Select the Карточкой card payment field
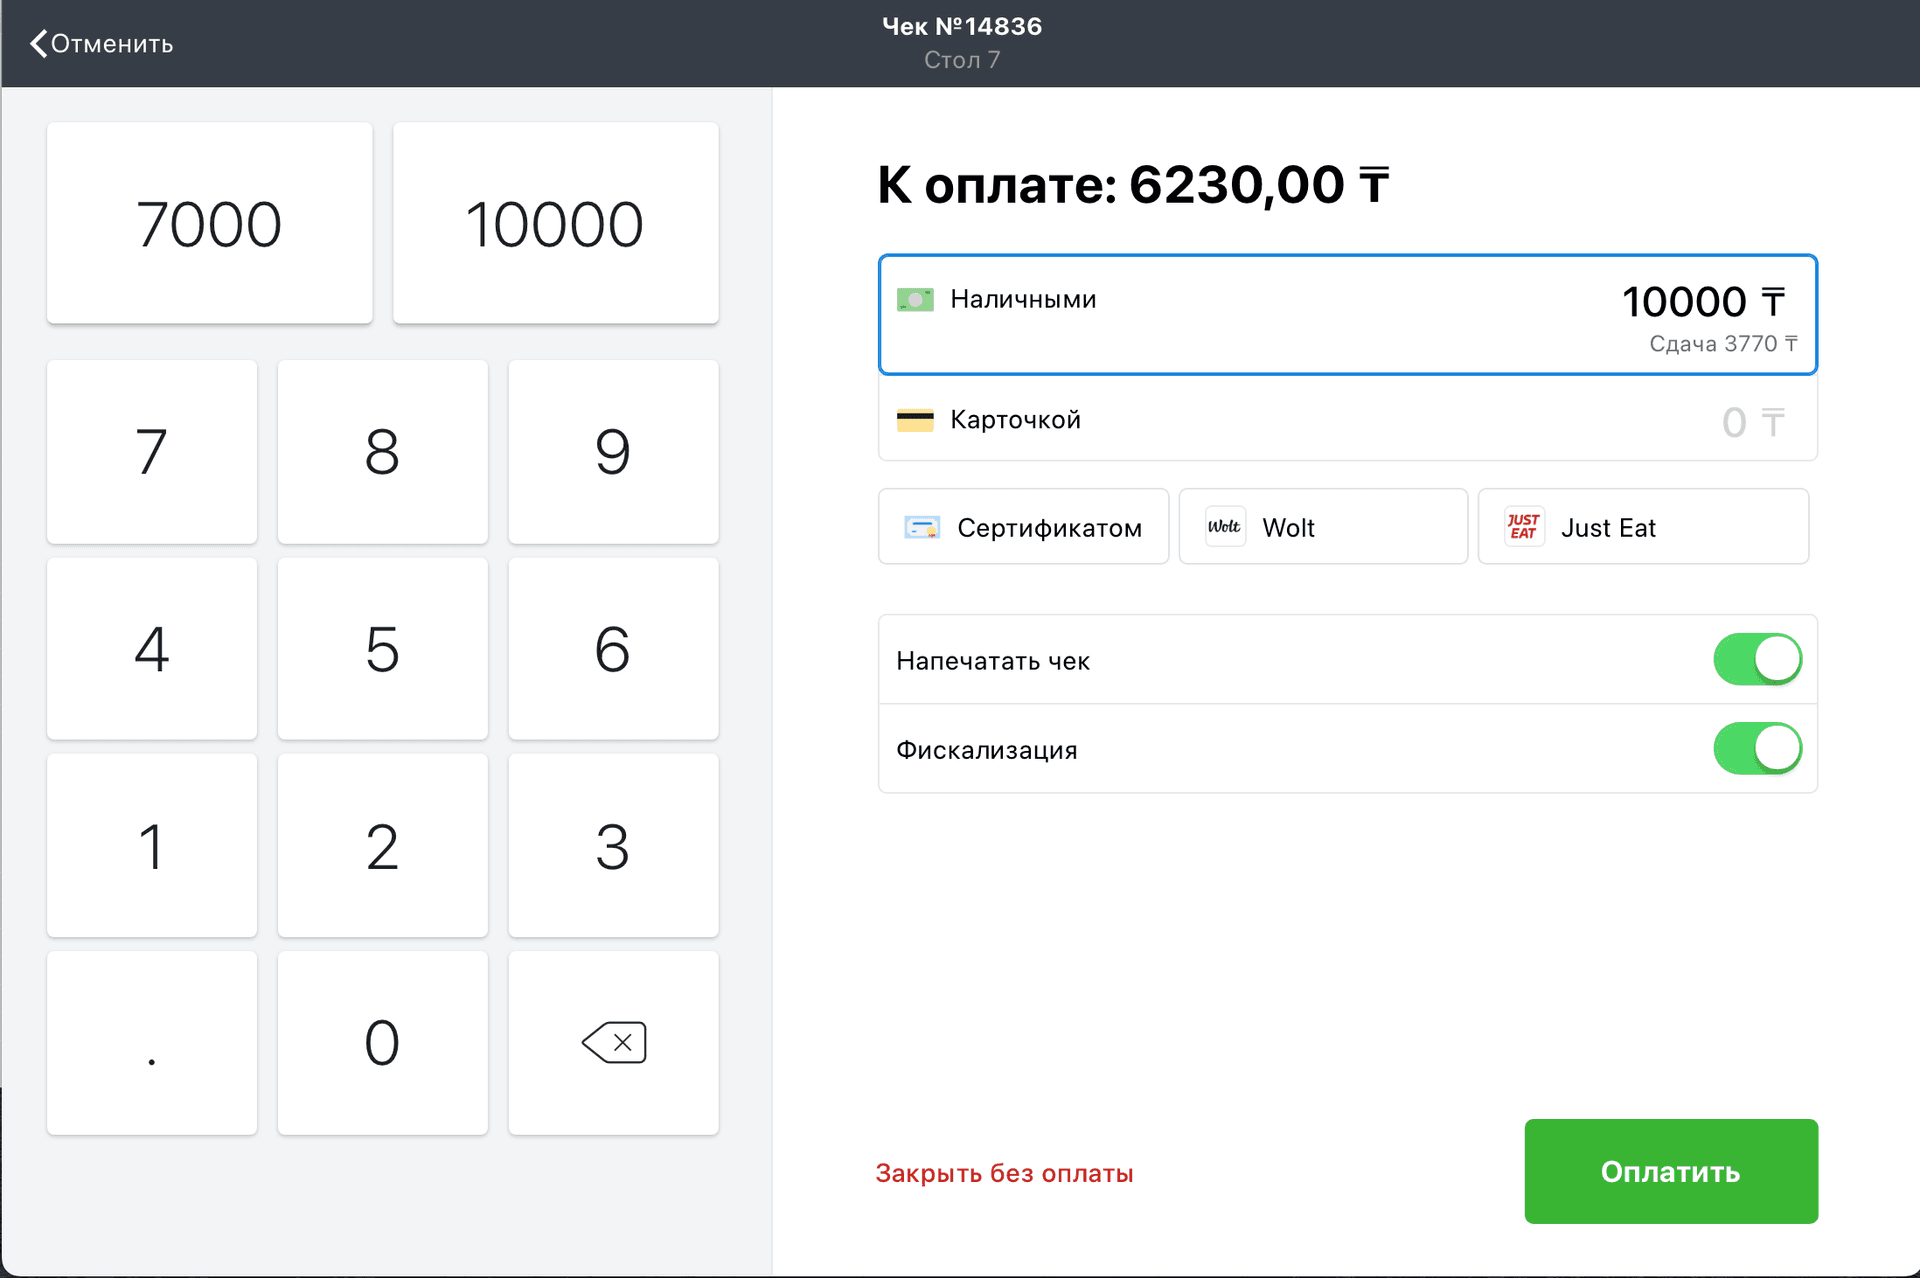1920x1278 pixels. [1347, 419]
